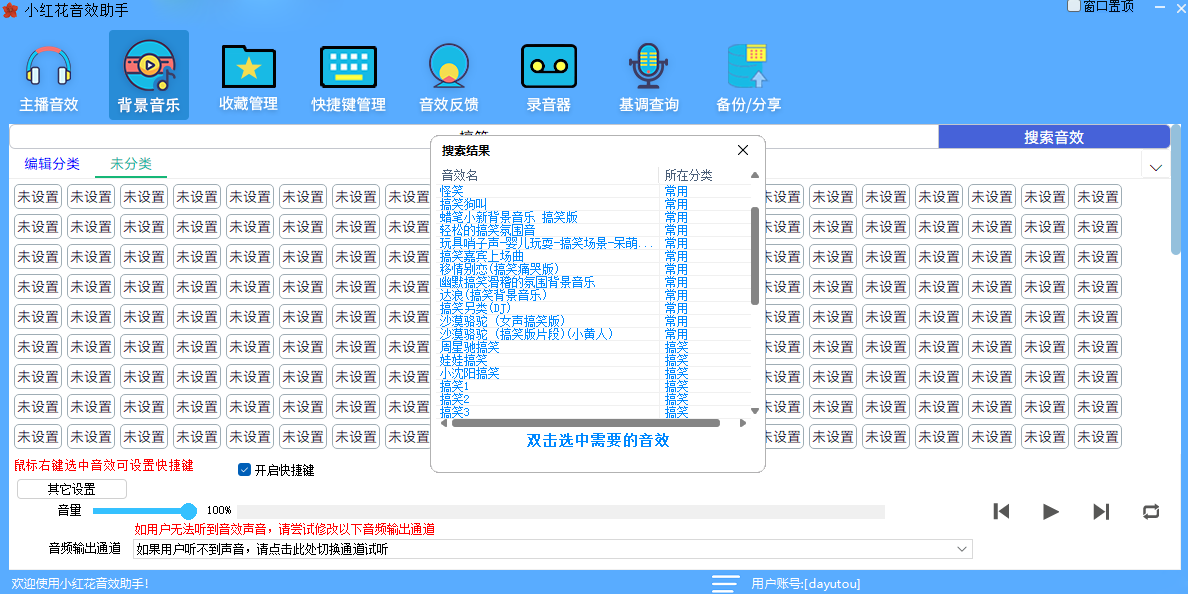Screen dimensions: 1188x594
Task: Switch to the 未分类 tab
Action: tap(131, 164)
